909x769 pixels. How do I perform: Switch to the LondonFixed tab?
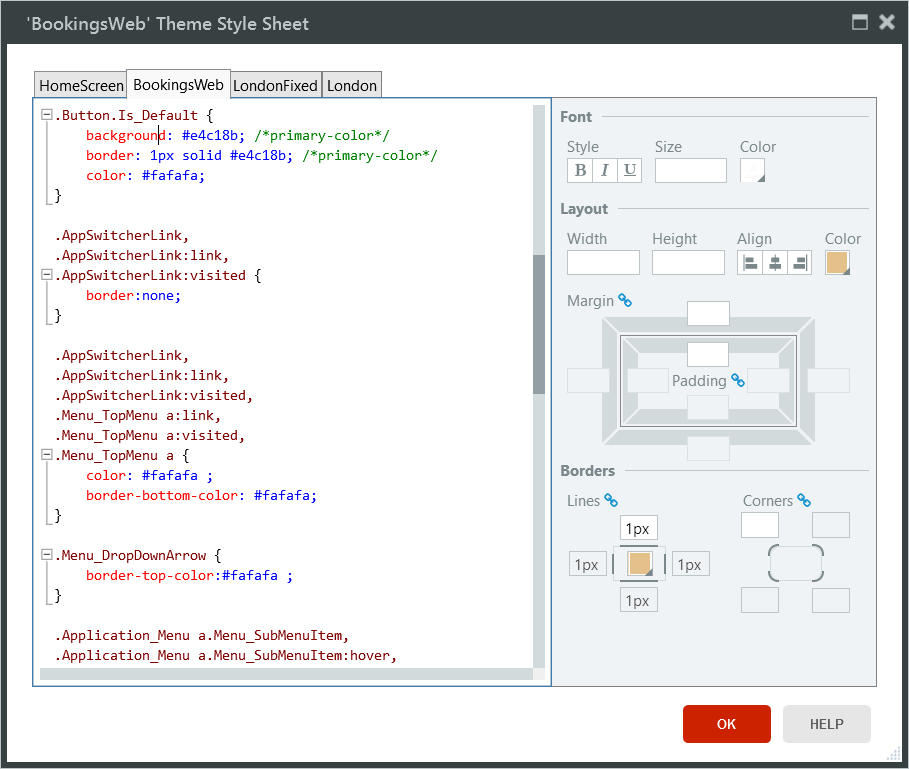tap(275, 85)
